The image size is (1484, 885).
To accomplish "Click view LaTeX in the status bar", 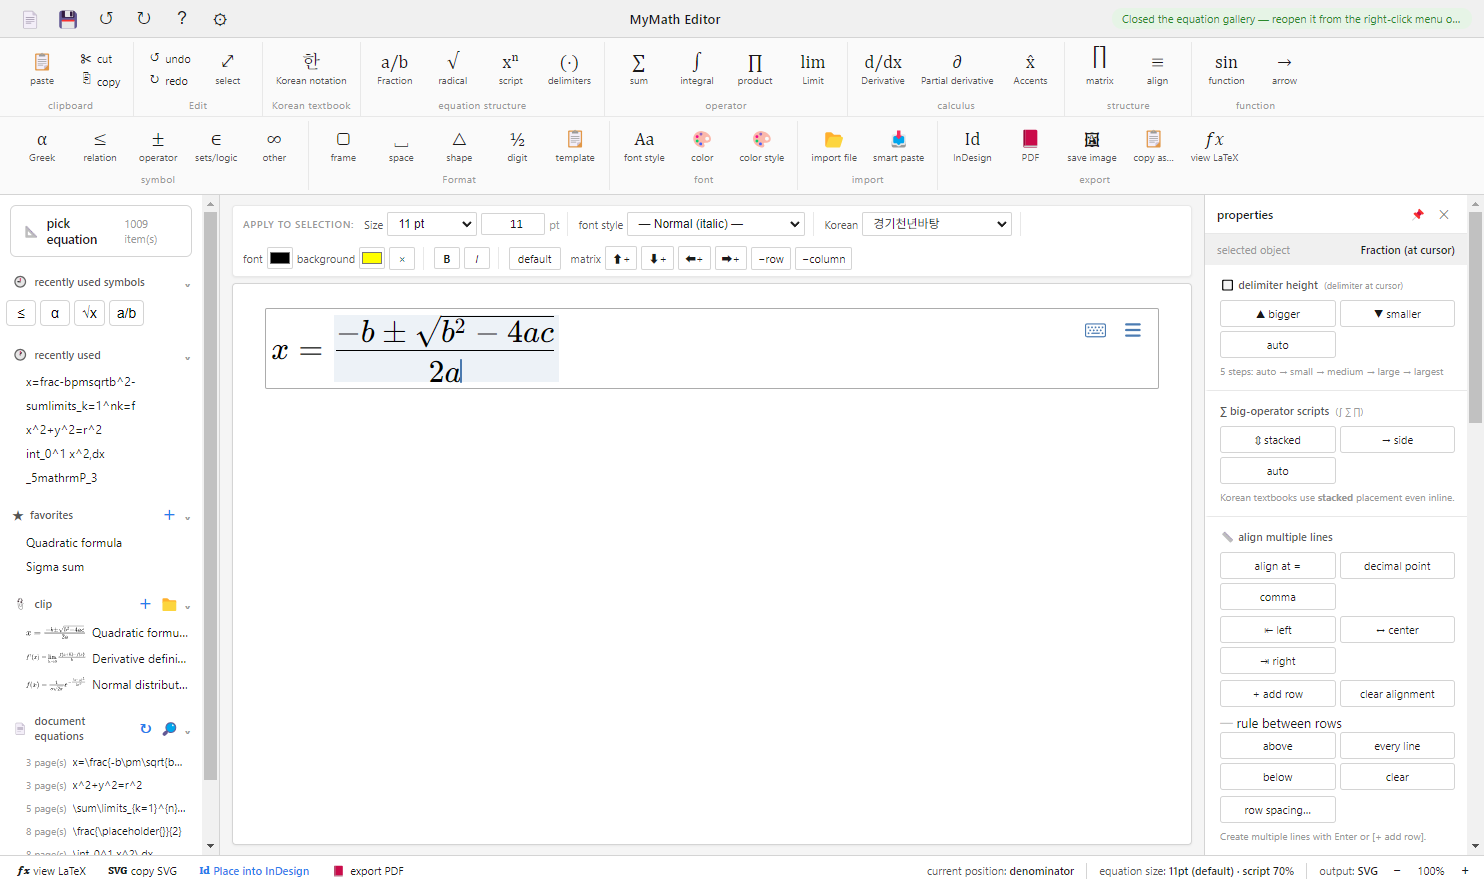I will click(x=52, y=871).
